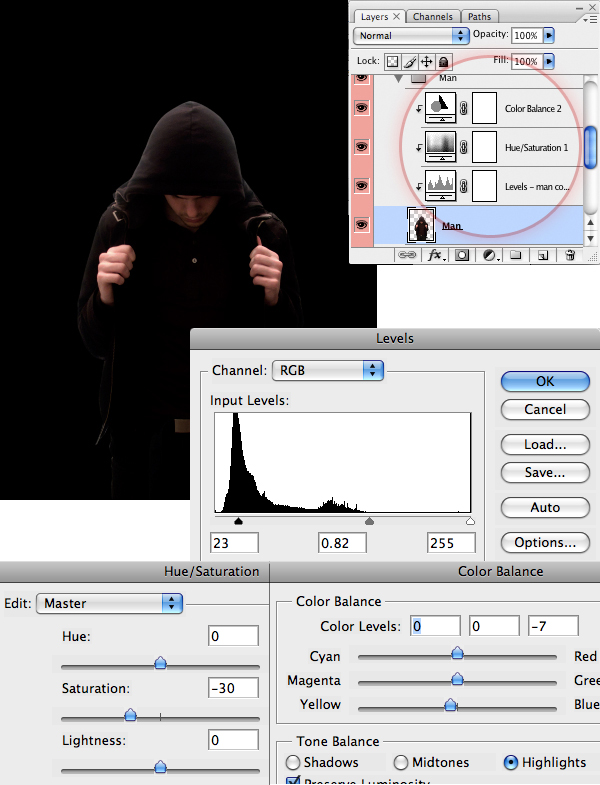Switch to the Channels tab

pos(432,16)
